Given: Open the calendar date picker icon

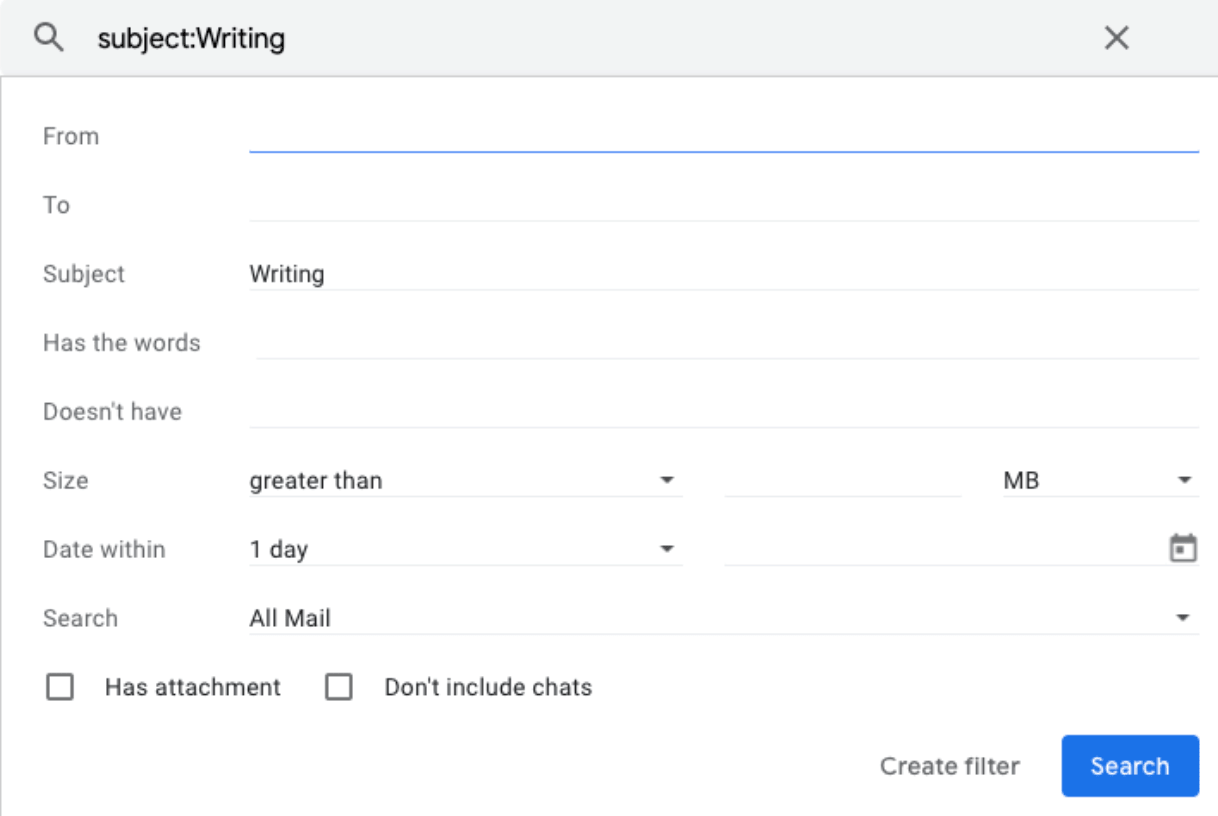Looking at the screenshot, I should (1183, 548).
